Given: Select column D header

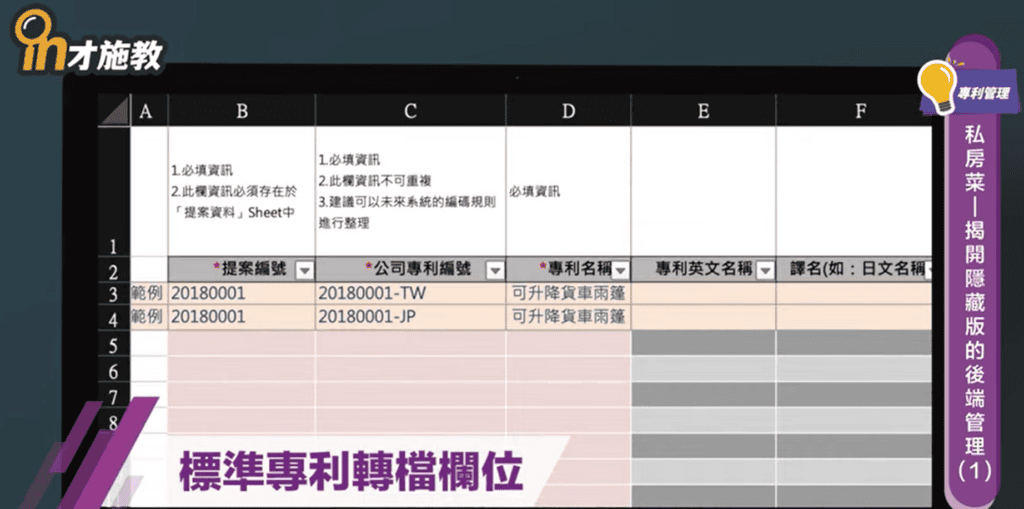Looking at the screenshot, I should 568,112.
